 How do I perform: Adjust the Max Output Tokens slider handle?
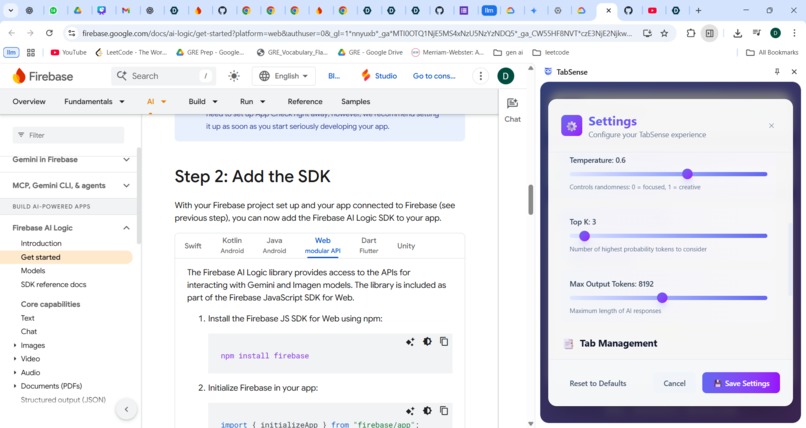tap(662, 297)
